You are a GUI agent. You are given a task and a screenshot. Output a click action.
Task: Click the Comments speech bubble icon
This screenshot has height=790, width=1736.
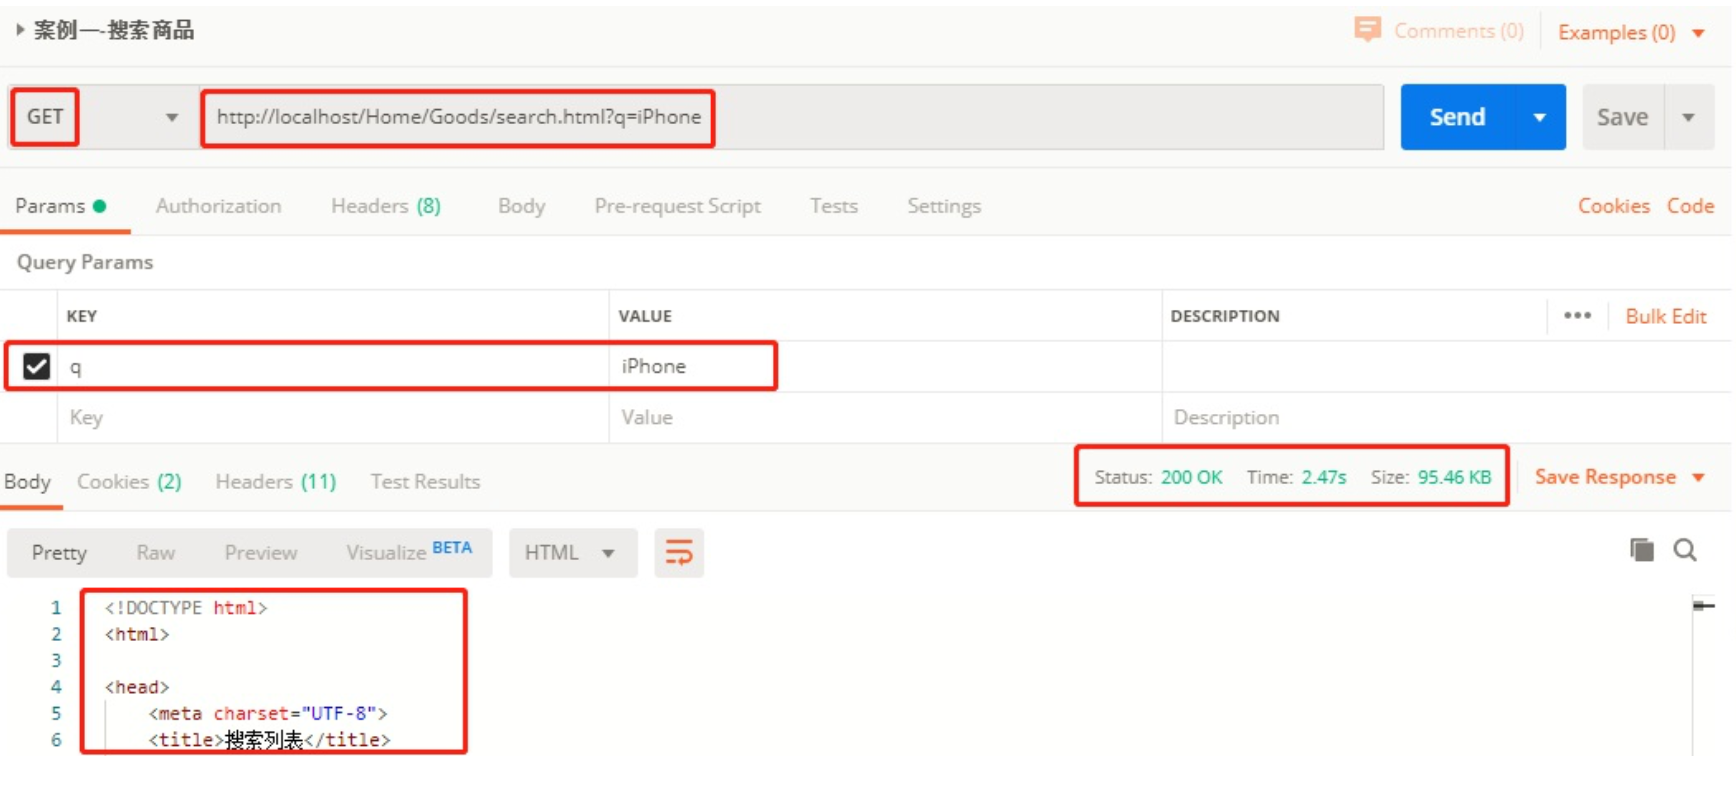(x=1366, y=29)
